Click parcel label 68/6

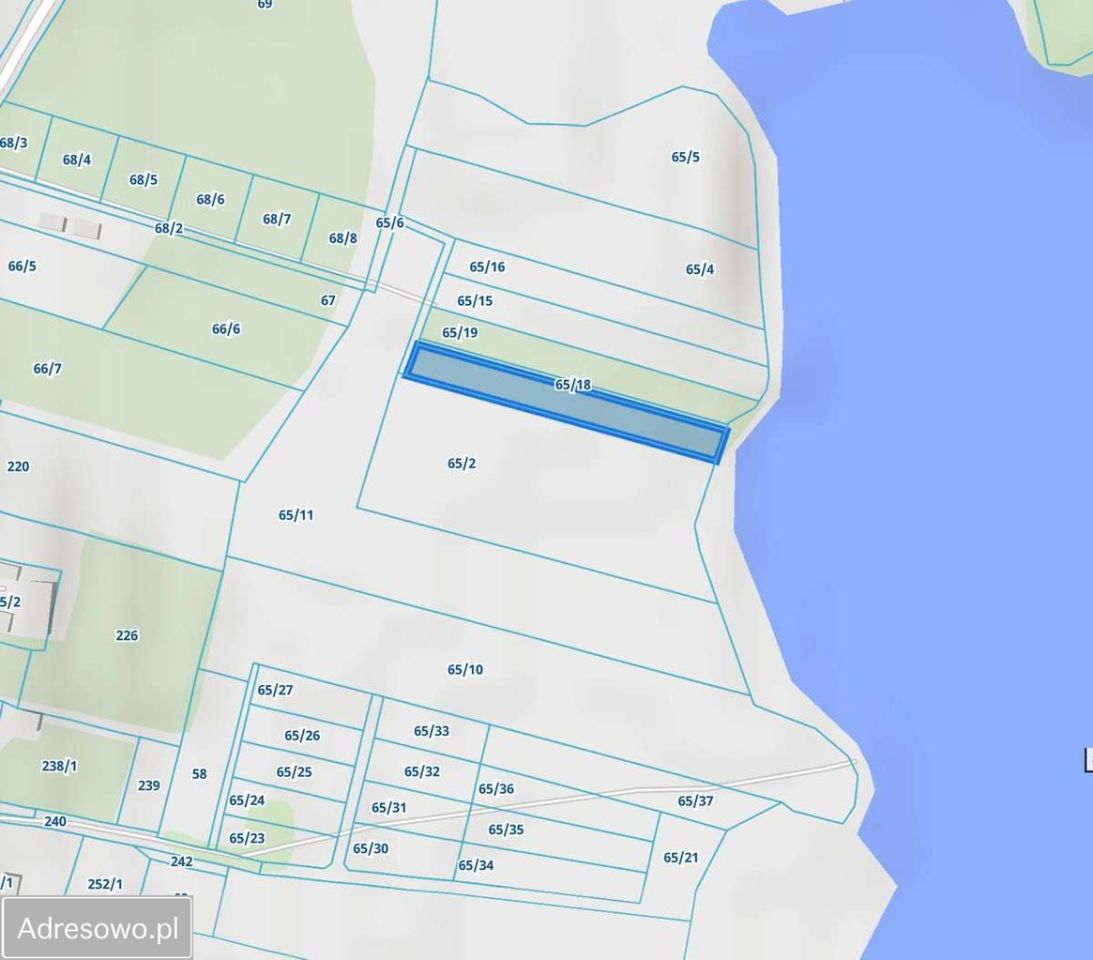(210, 199)
